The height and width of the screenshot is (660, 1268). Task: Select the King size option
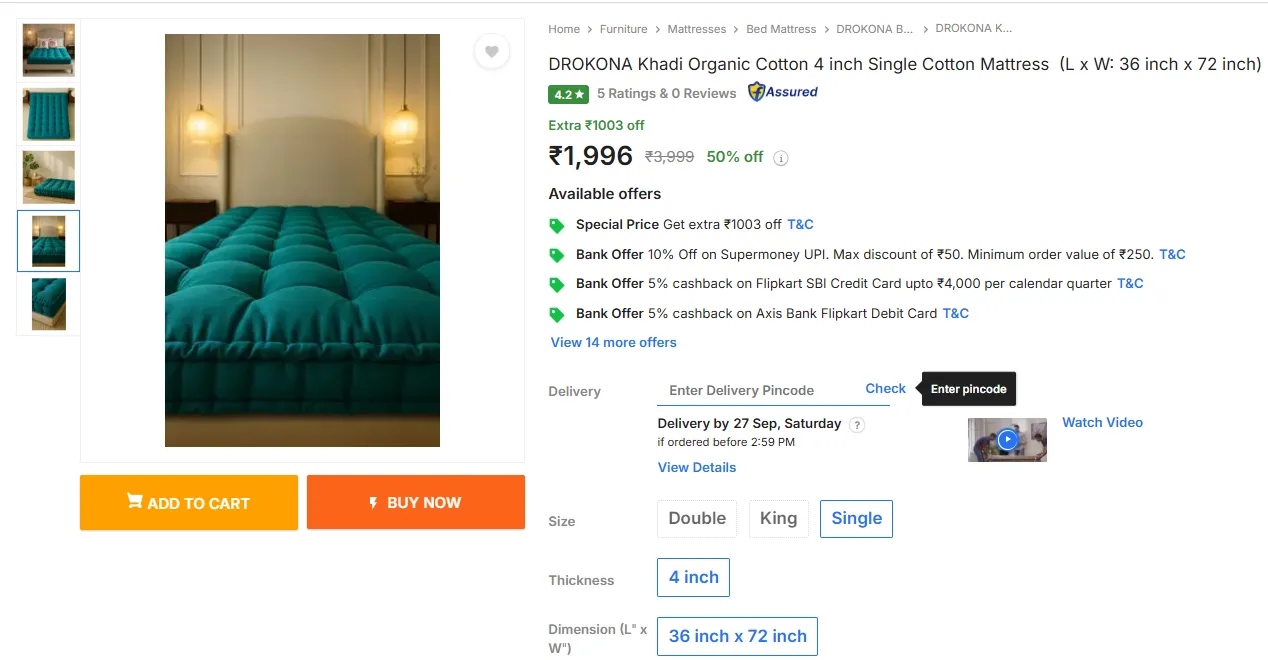pos(778,519)
